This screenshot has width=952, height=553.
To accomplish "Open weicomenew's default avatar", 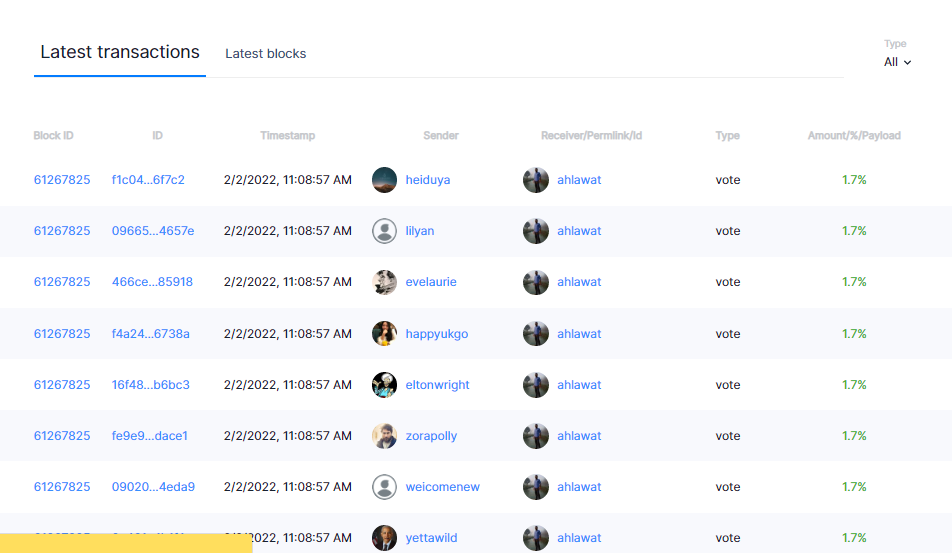I will click(384, 486).
